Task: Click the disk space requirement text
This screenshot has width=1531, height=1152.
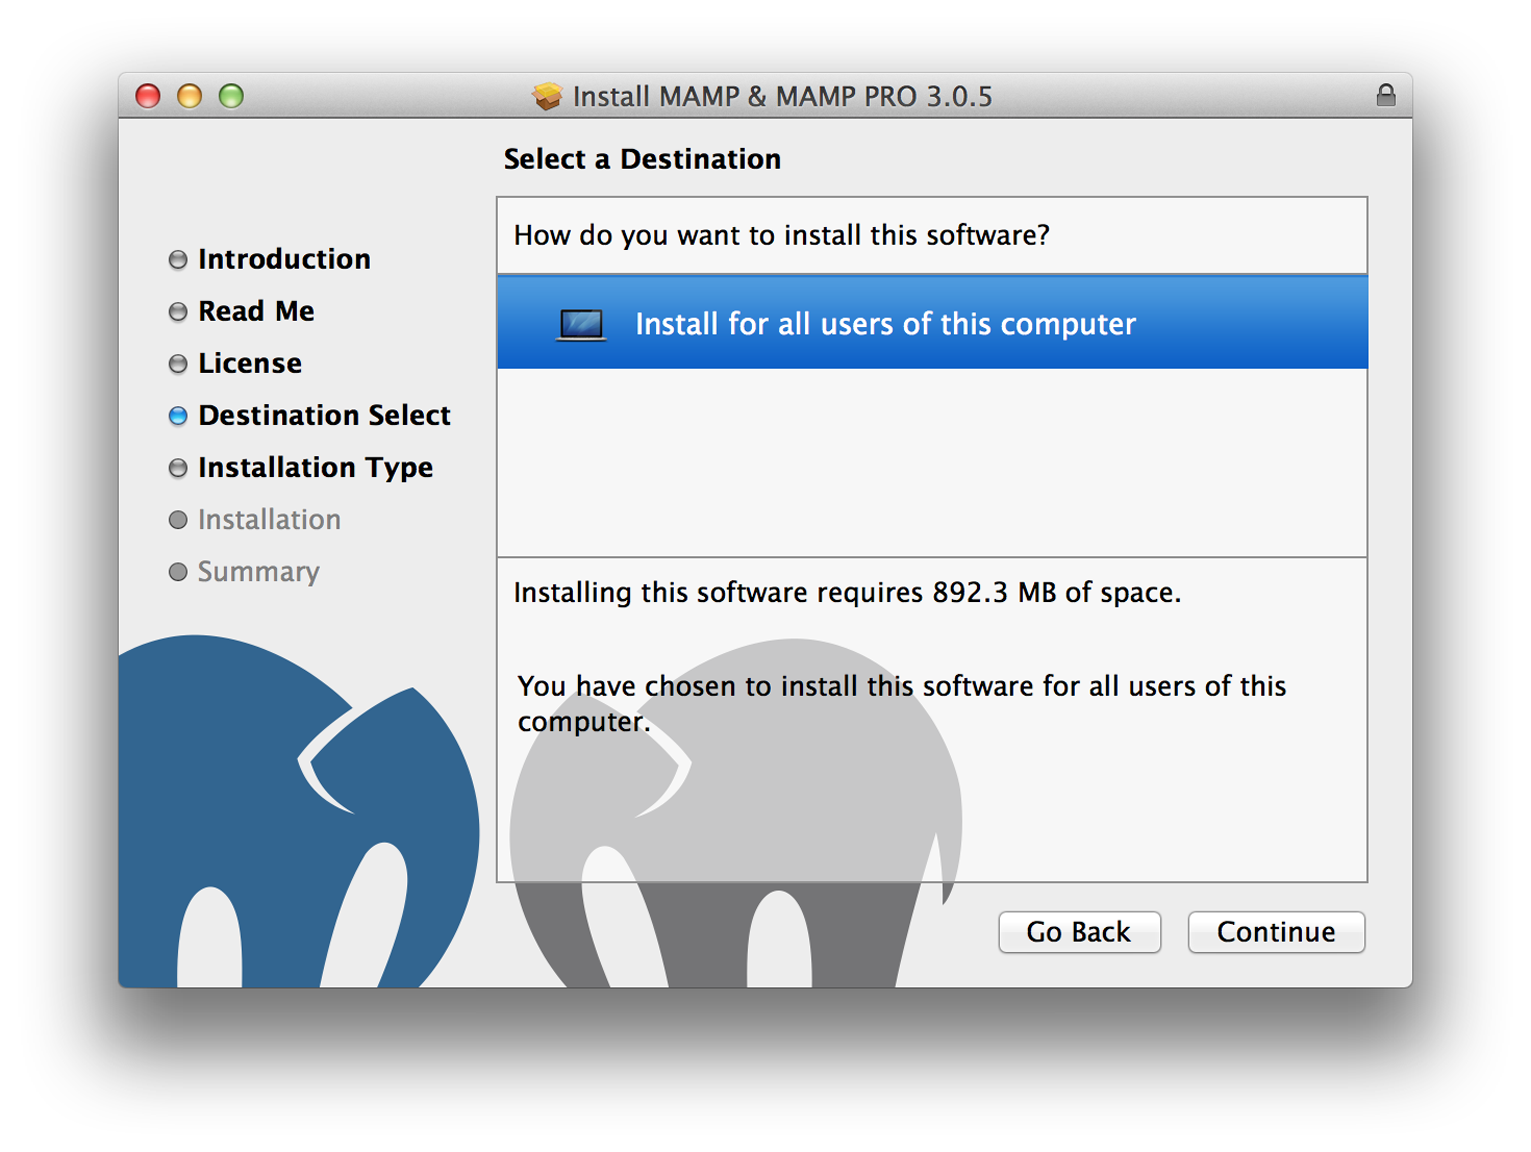Action: (847, 592)
